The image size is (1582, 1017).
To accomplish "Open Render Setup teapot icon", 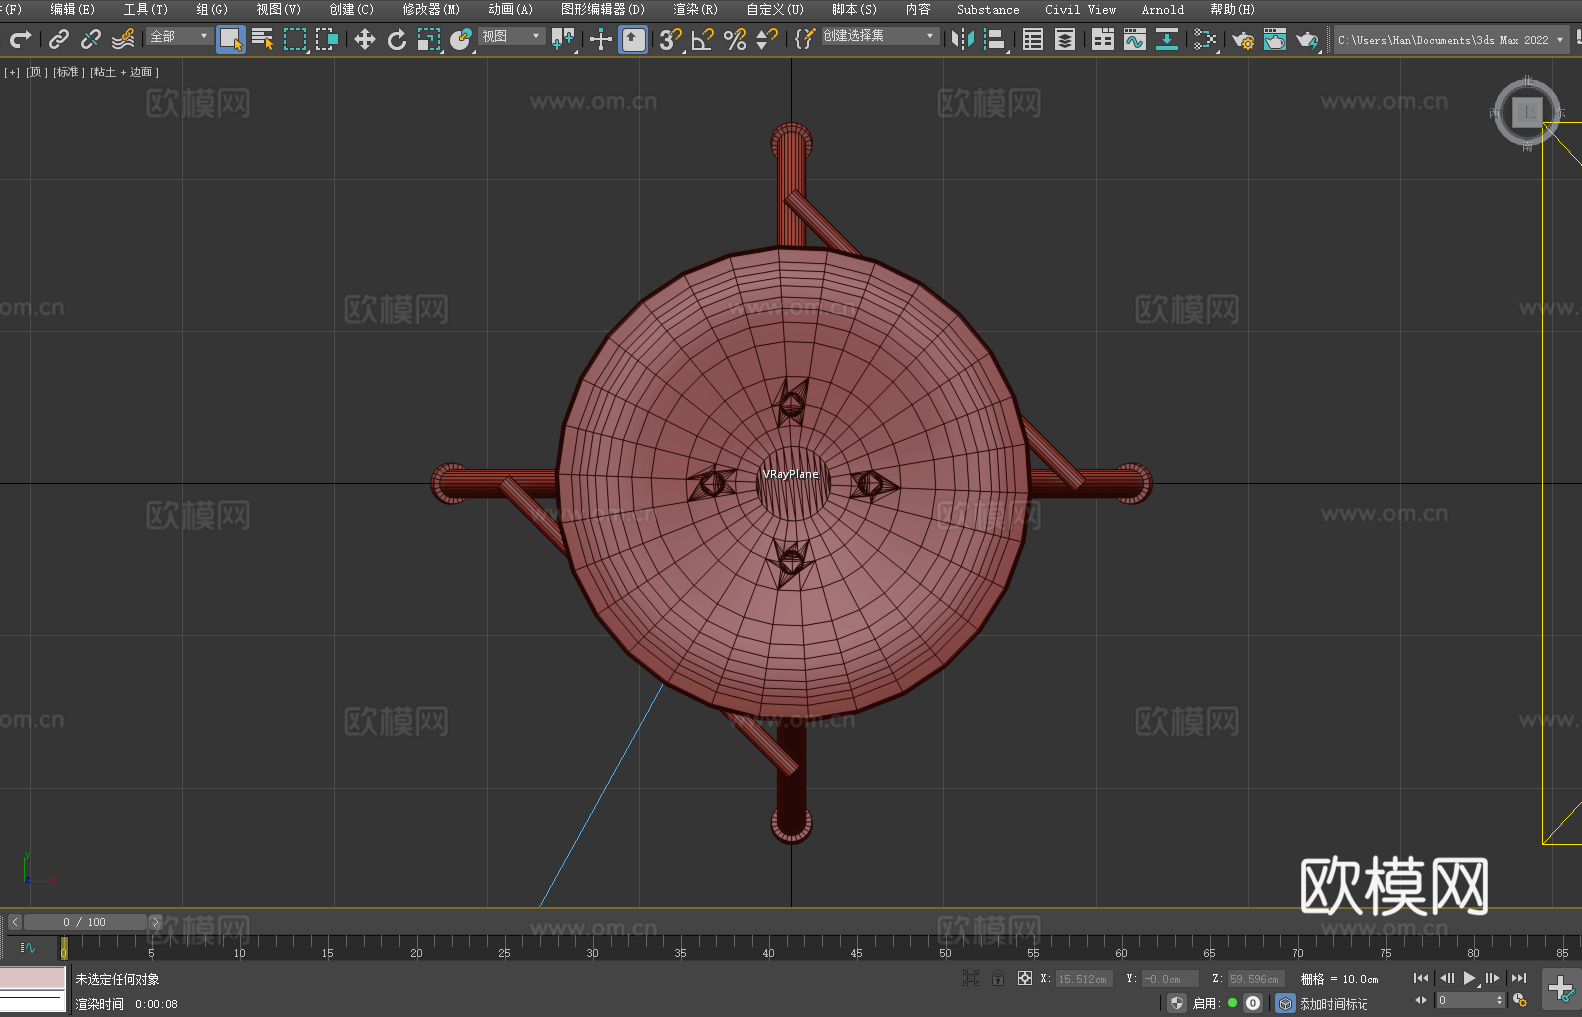I will pos(1243,39).
